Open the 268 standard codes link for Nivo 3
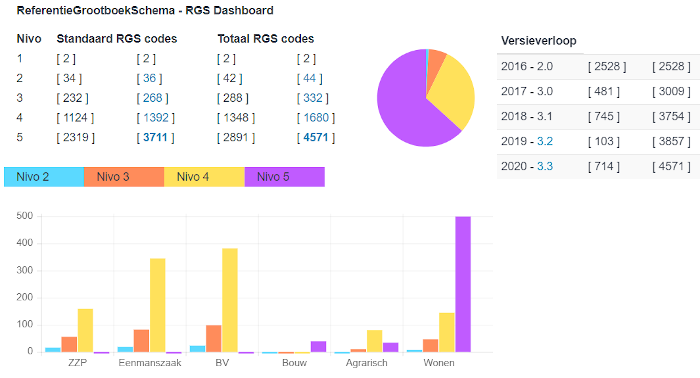 (x=152, y=98)
